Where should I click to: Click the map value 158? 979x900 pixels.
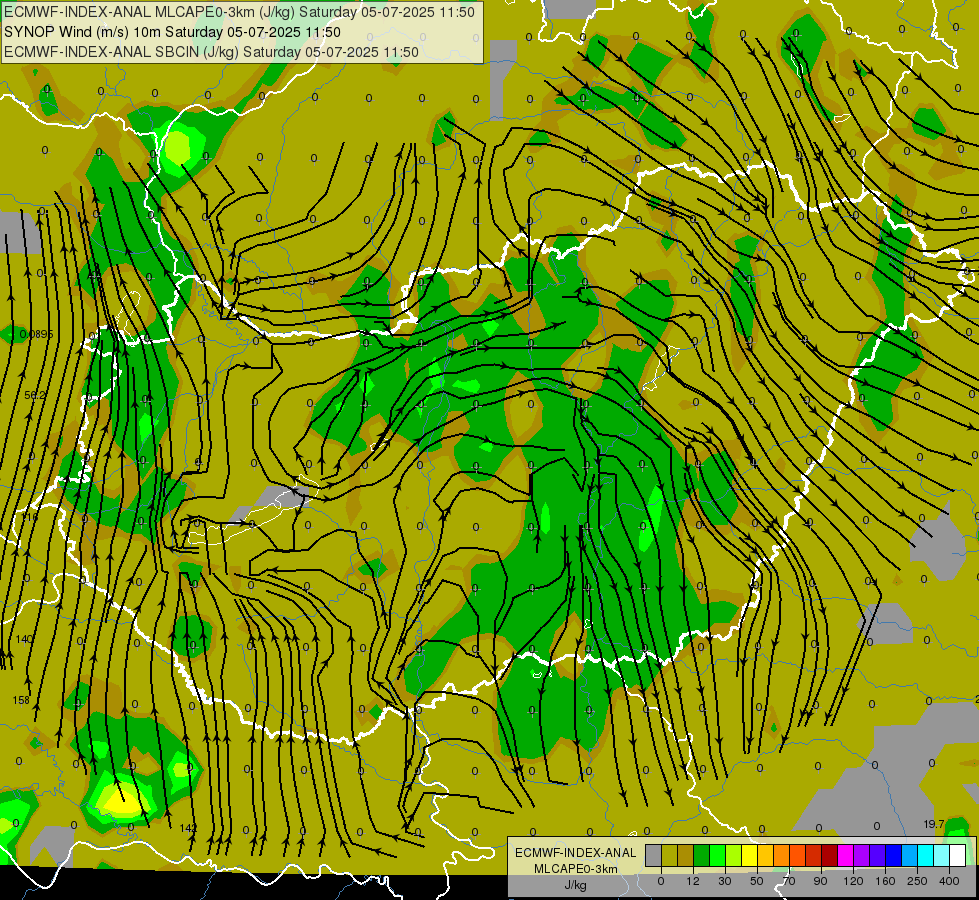click(21, 700)
